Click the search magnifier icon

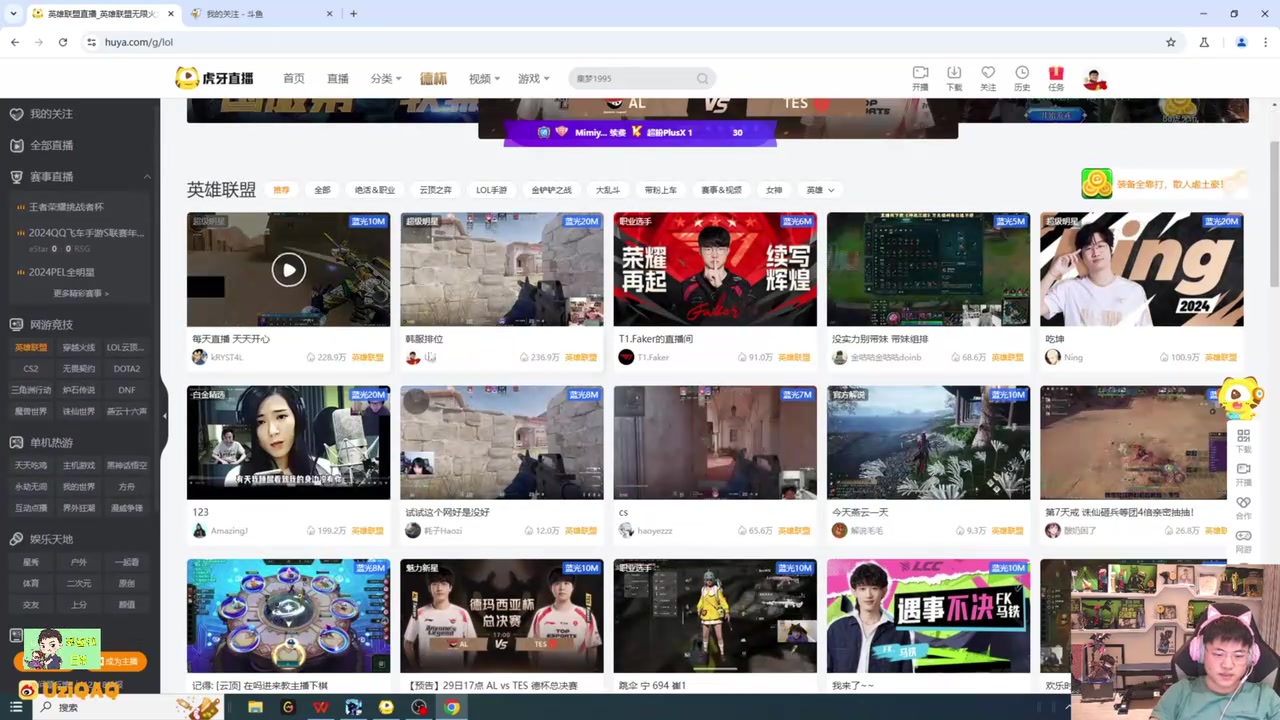pyautogui.click(x=703, y=78)
